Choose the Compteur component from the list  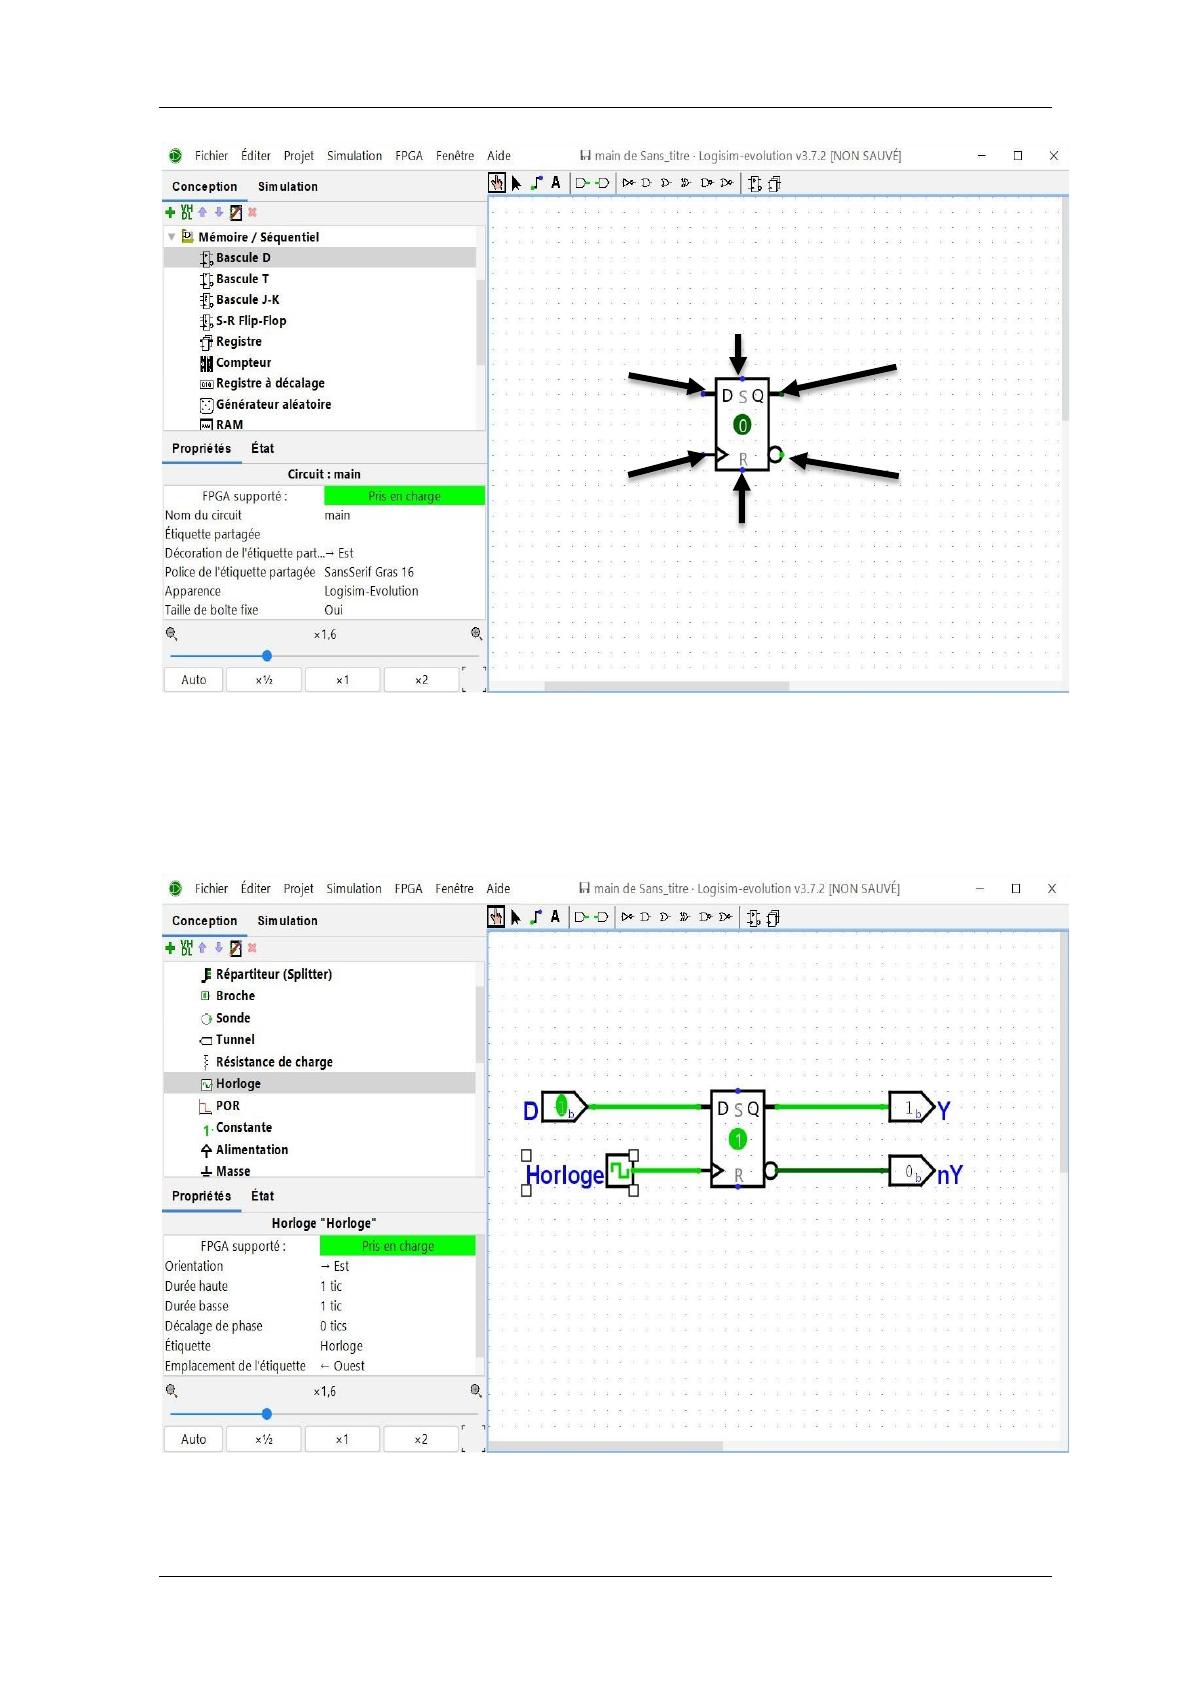coord(243,363)
